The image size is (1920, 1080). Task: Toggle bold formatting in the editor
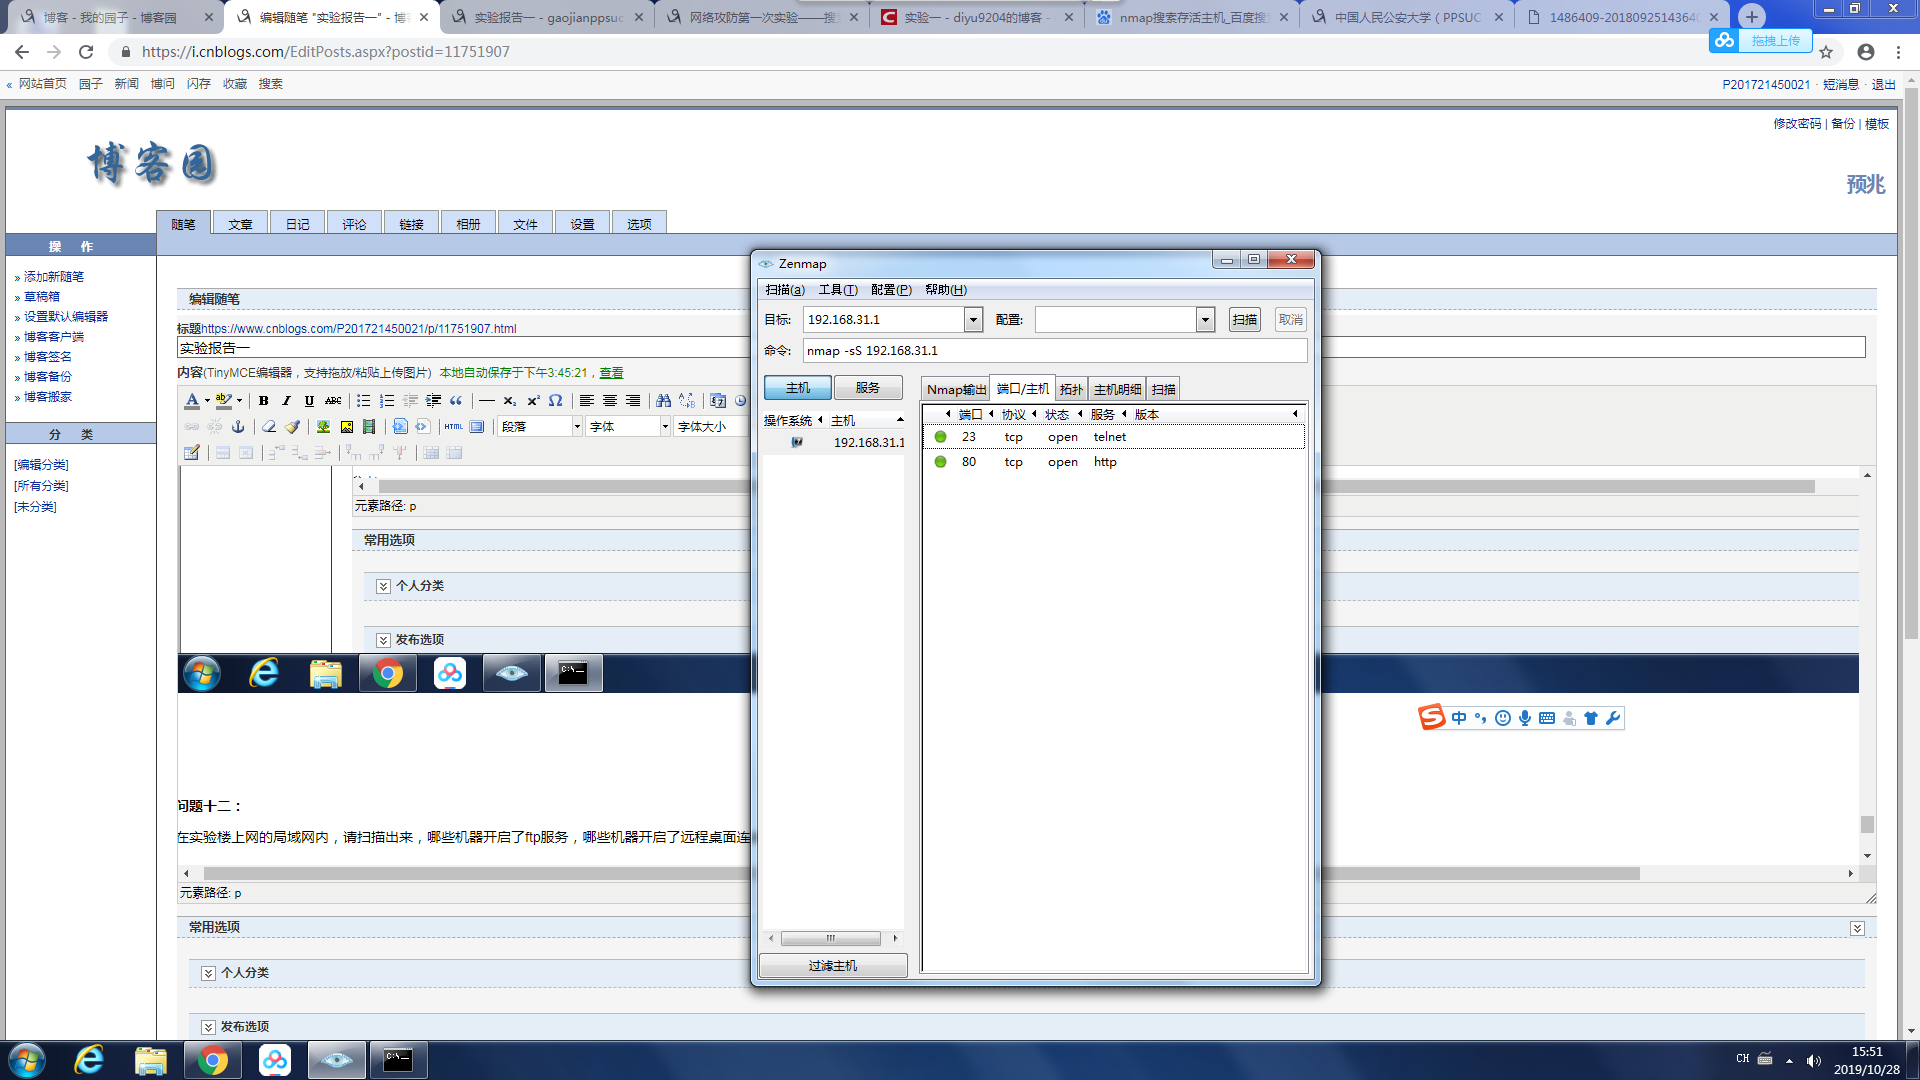(x=264, y=401)
